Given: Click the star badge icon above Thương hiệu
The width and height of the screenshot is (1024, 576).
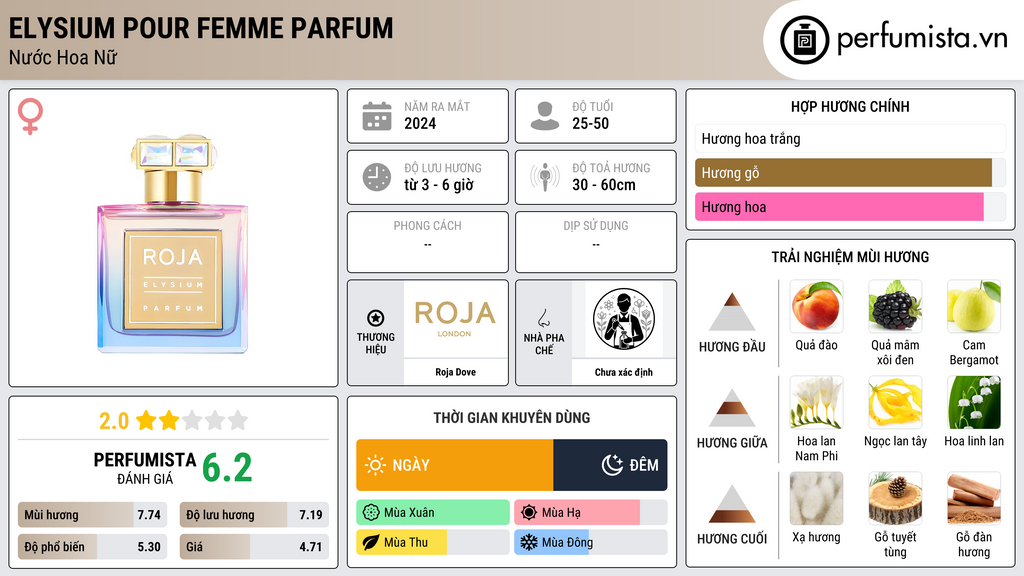Looking at the screenshot, I should pos(376,318).
